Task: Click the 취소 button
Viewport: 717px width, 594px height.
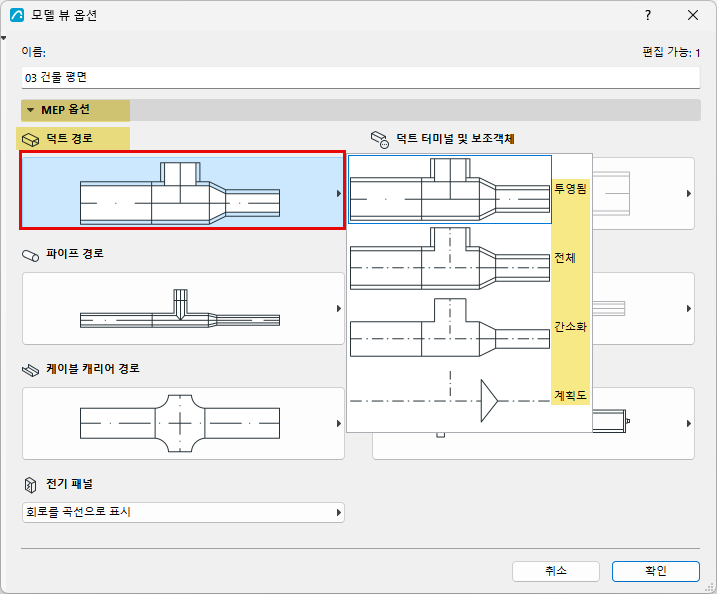Action: tap(556, 571)
